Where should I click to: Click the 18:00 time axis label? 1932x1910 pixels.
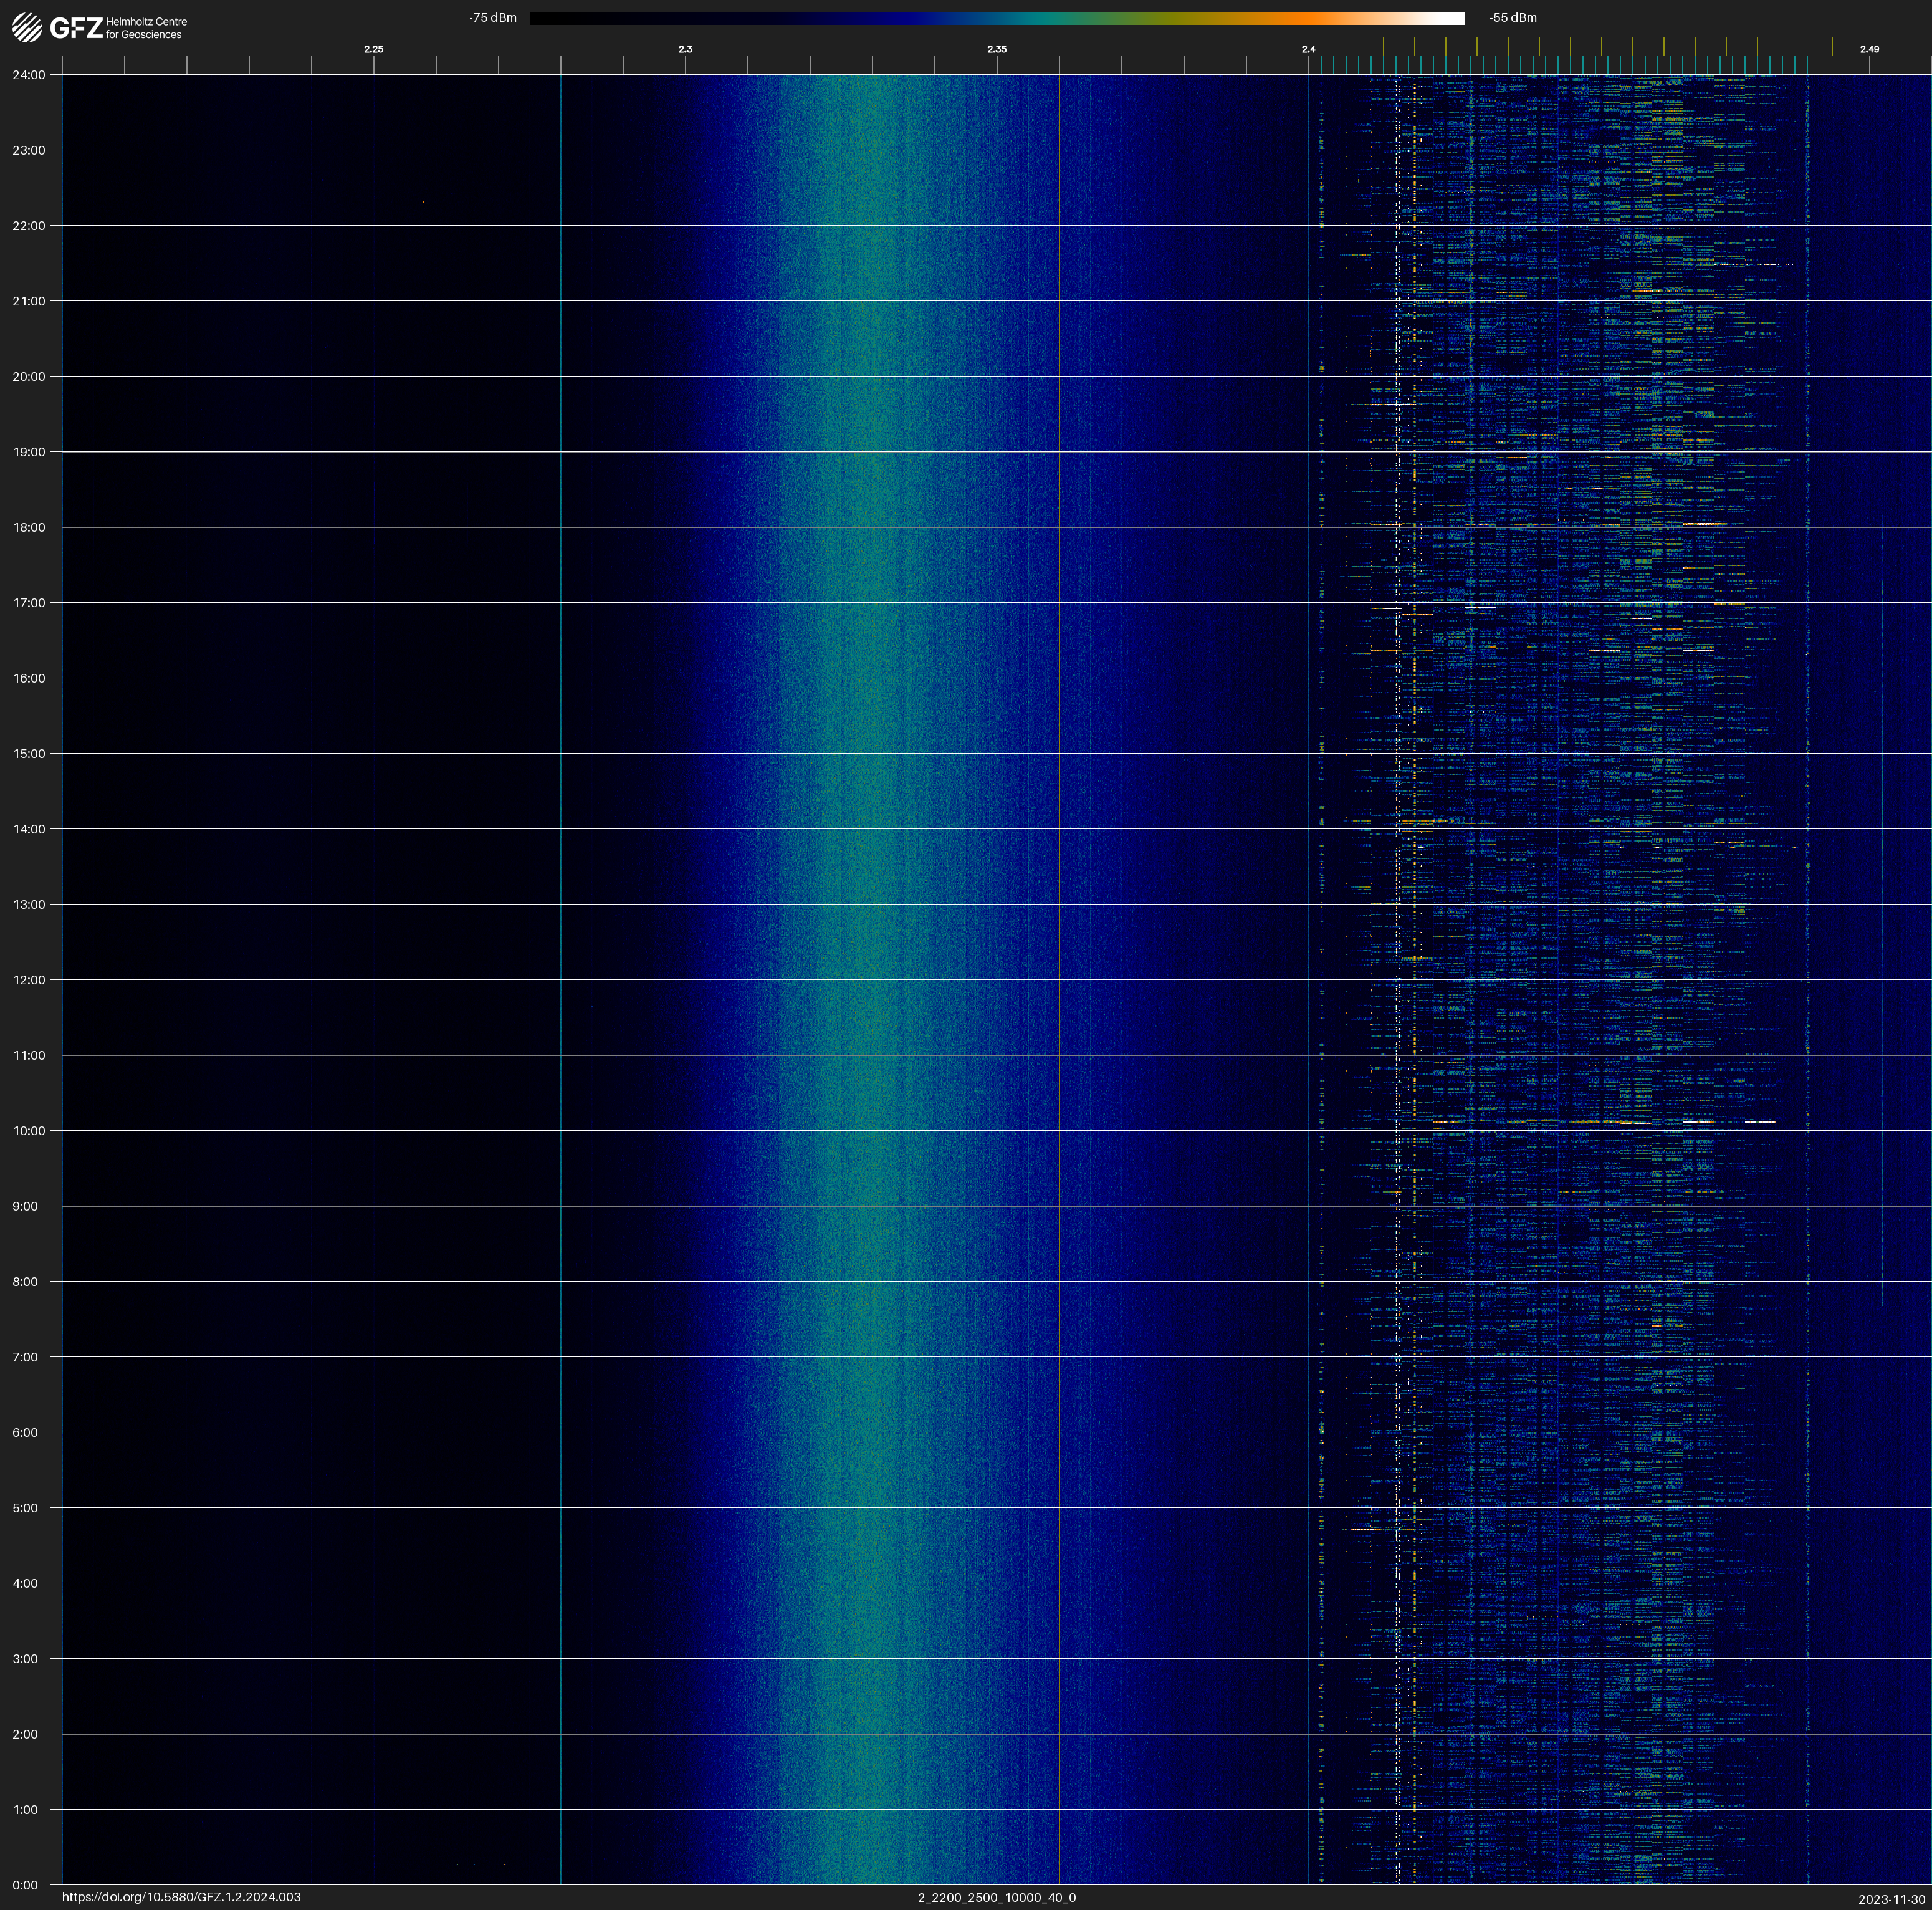tap(29, 527)
